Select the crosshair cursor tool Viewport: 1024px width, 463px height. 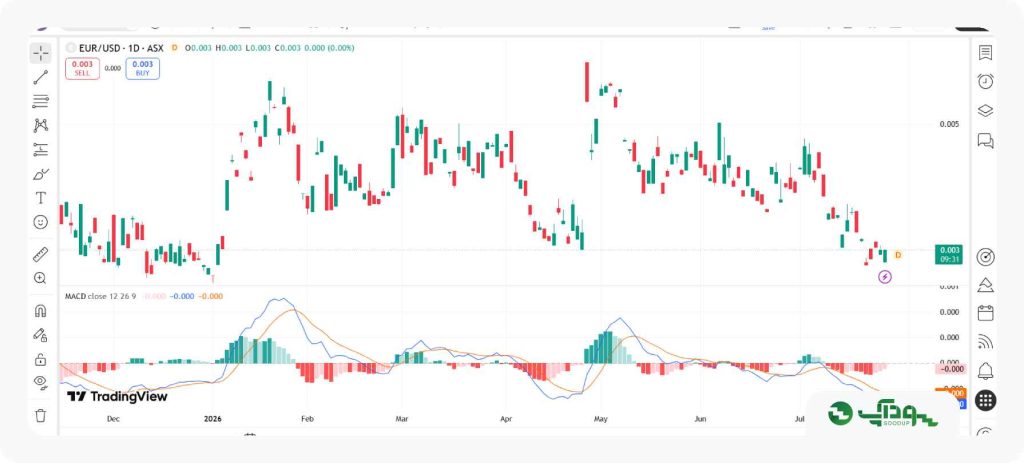[x=40, y=53]
